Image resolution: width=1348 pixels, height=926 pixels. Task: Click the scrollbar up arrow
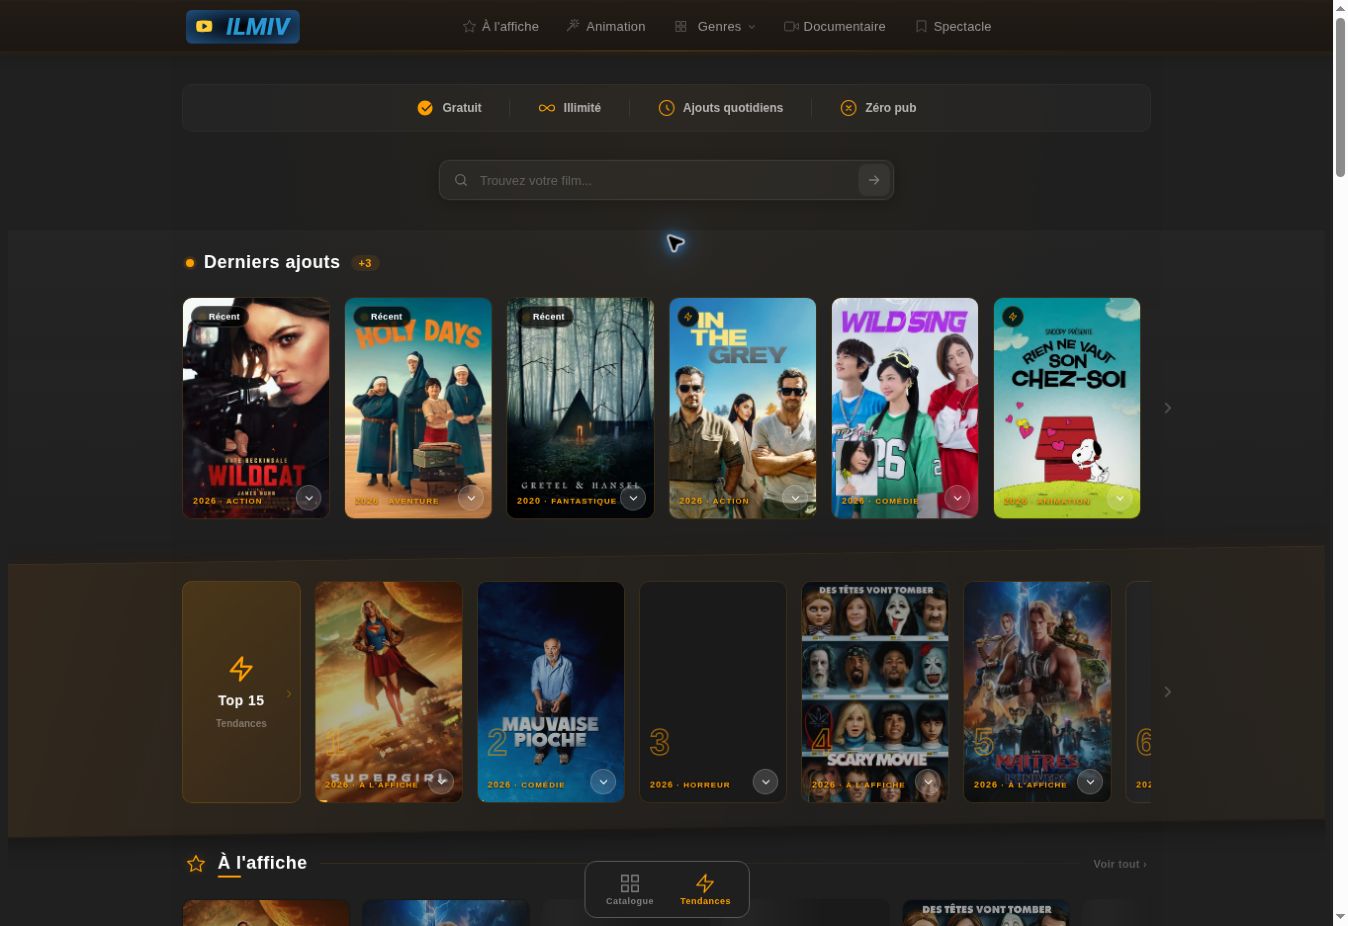[1340, 8]
